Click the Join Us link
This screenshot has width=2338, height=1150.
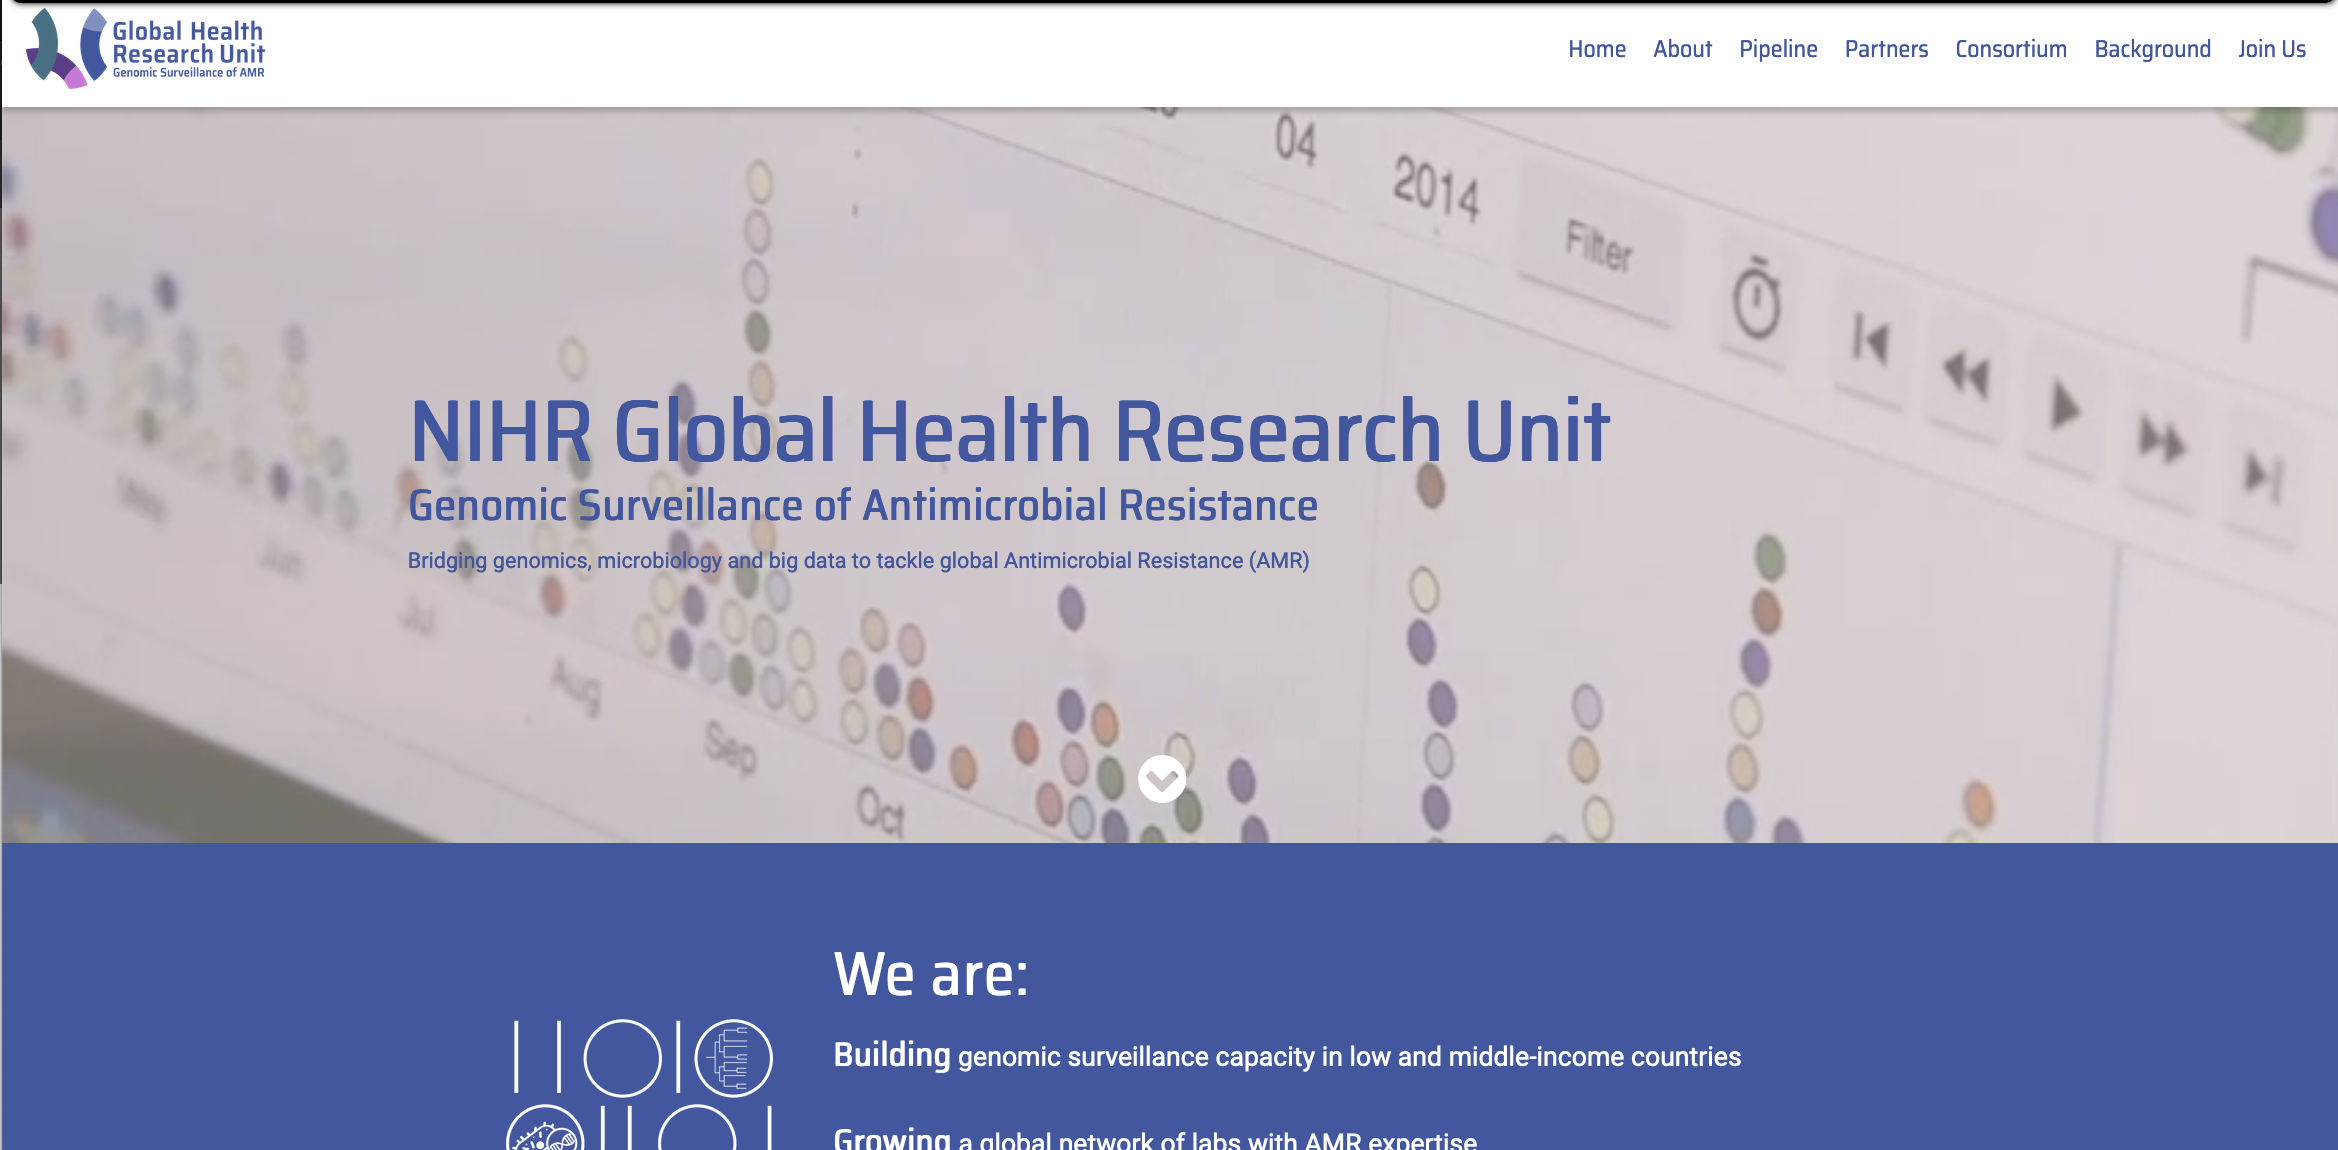point(2271,49)
